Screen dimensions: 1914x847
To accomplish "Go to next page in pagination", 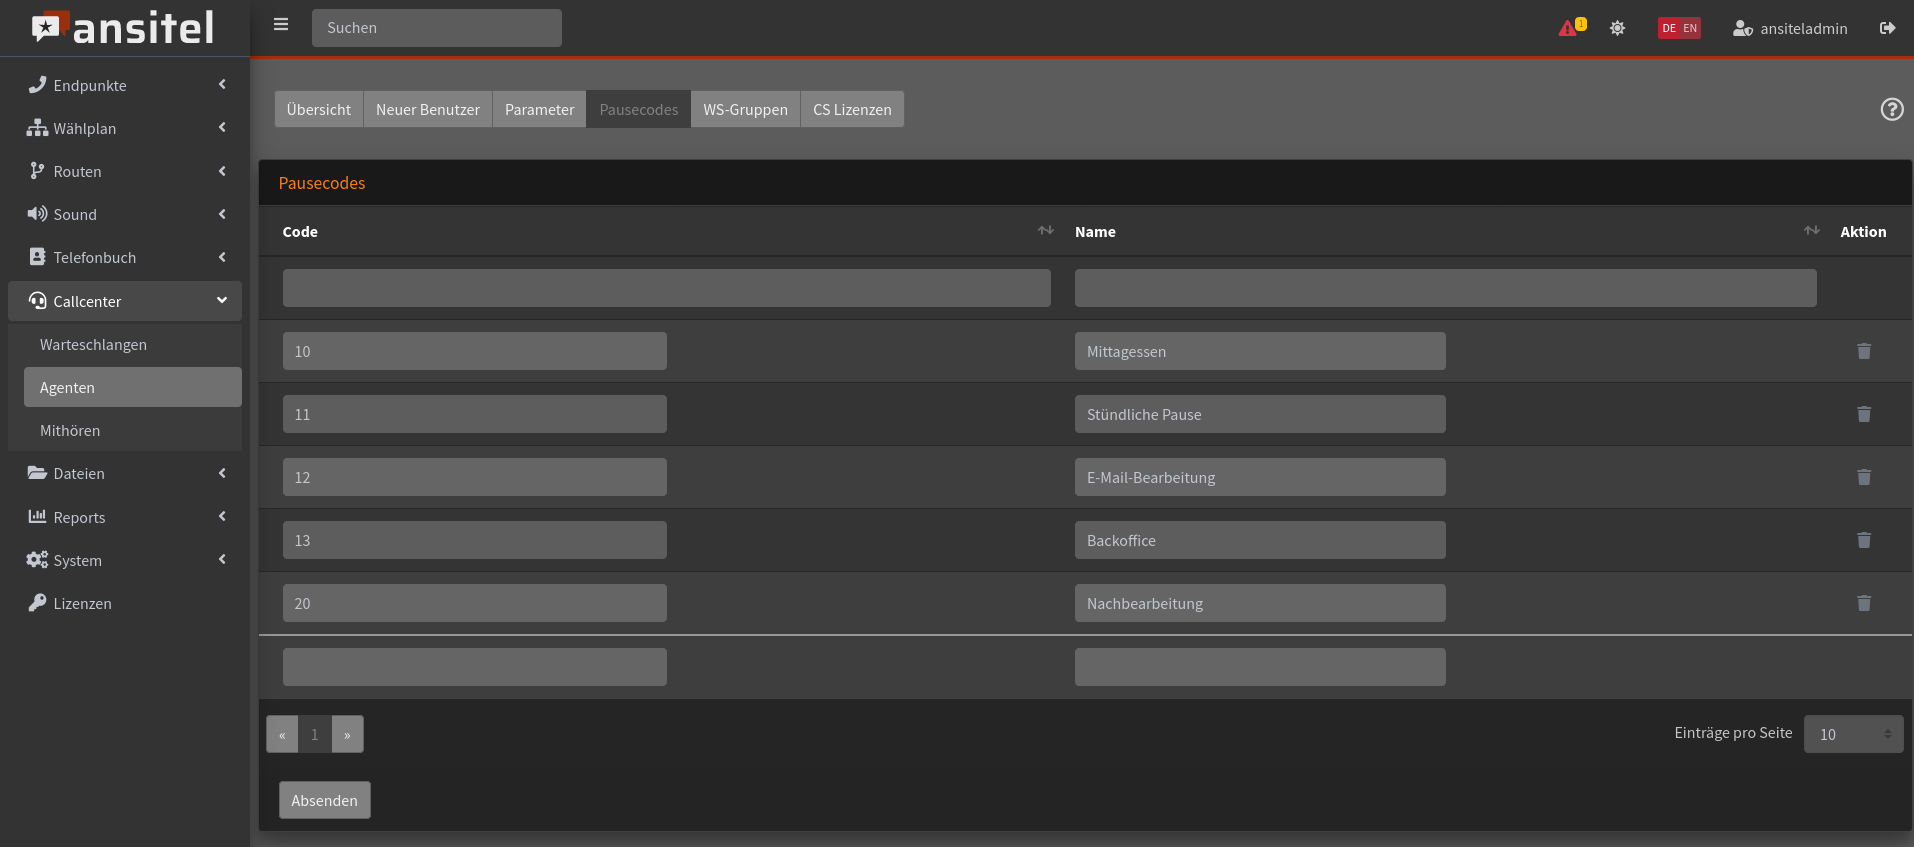I will click(x=347, y=734).
